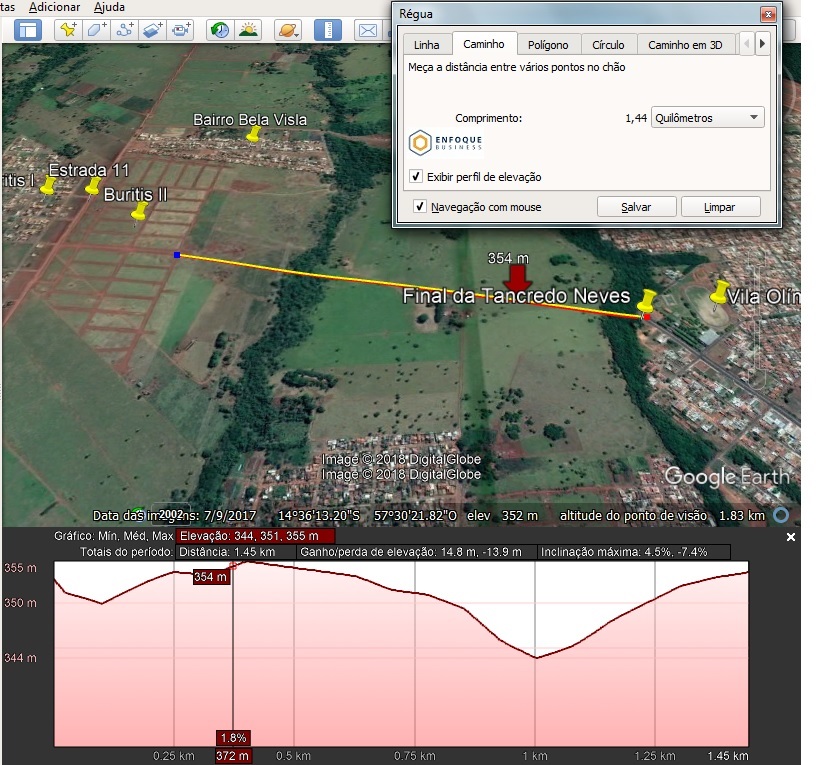Select the Buritis II pushpin
The image size is (818, 765).
click(139, 212)
